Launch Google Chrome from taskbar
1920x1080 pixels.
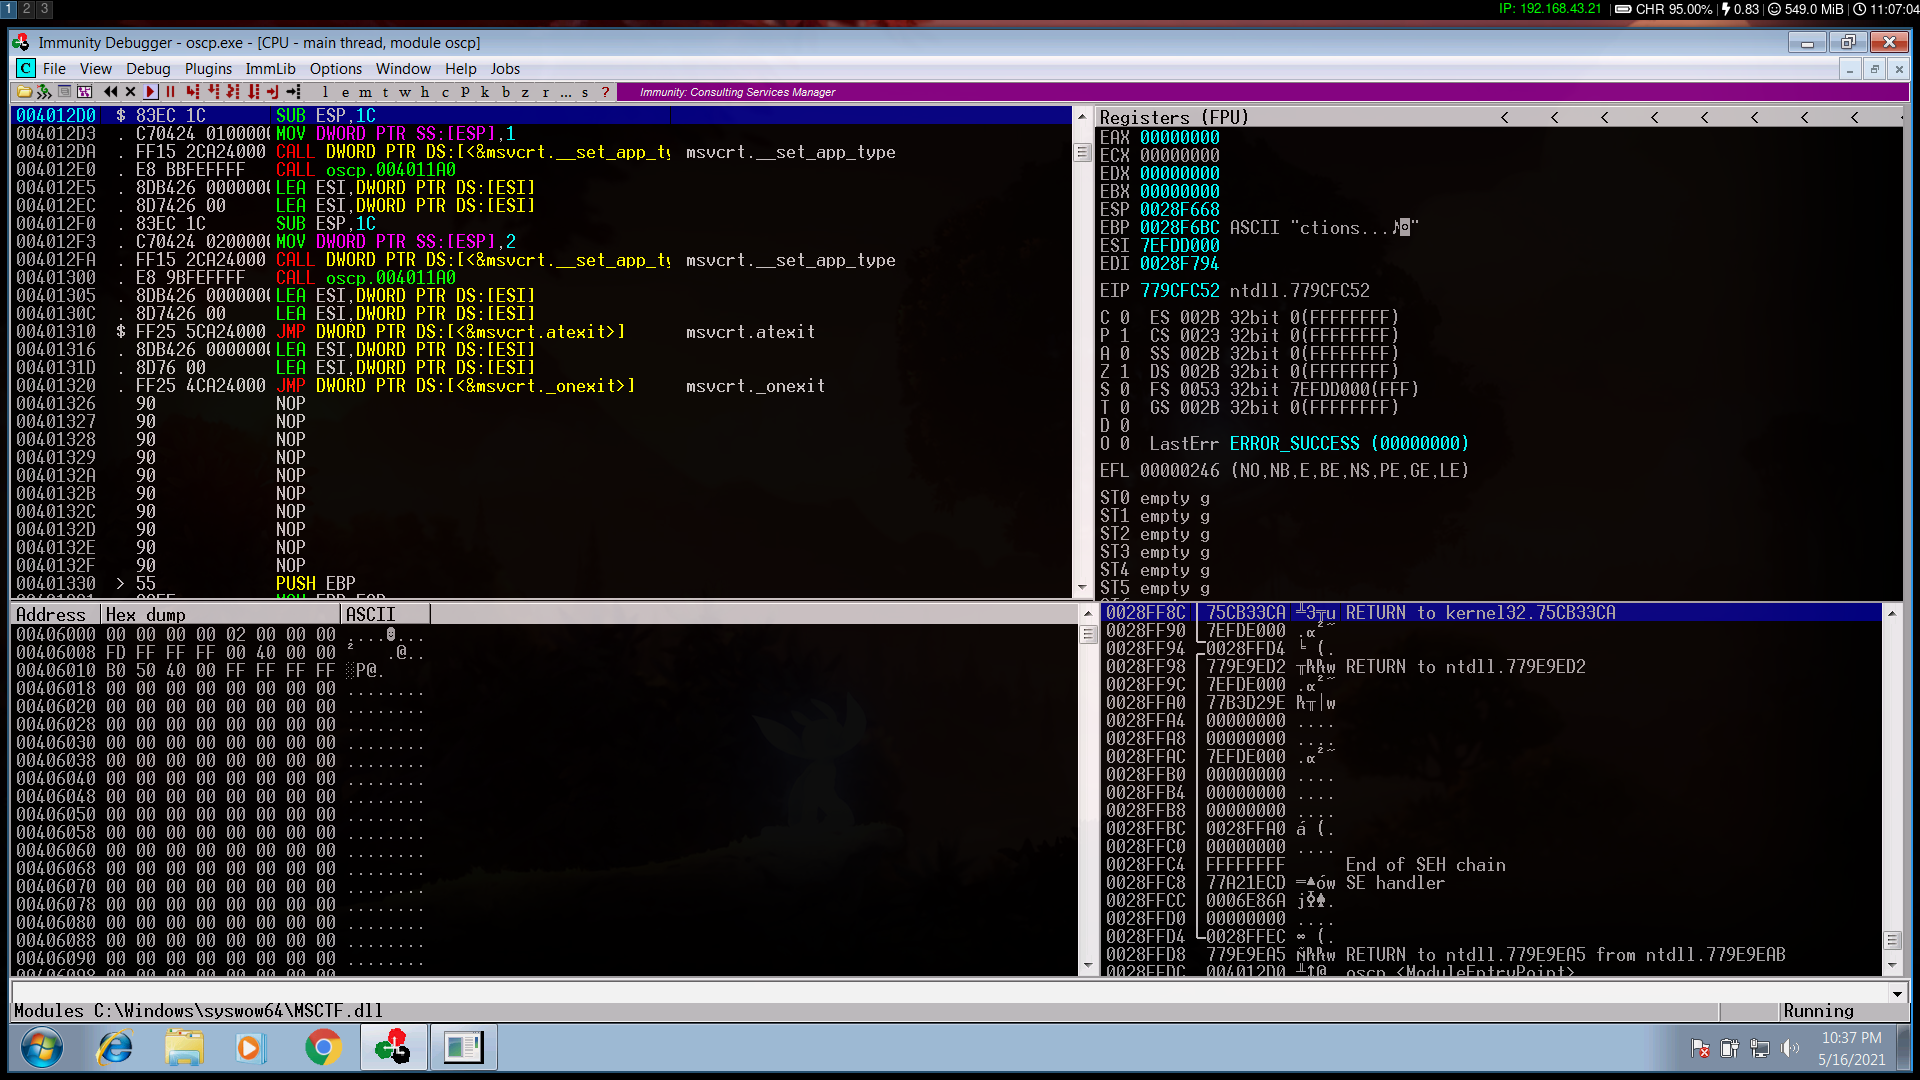322,1048
